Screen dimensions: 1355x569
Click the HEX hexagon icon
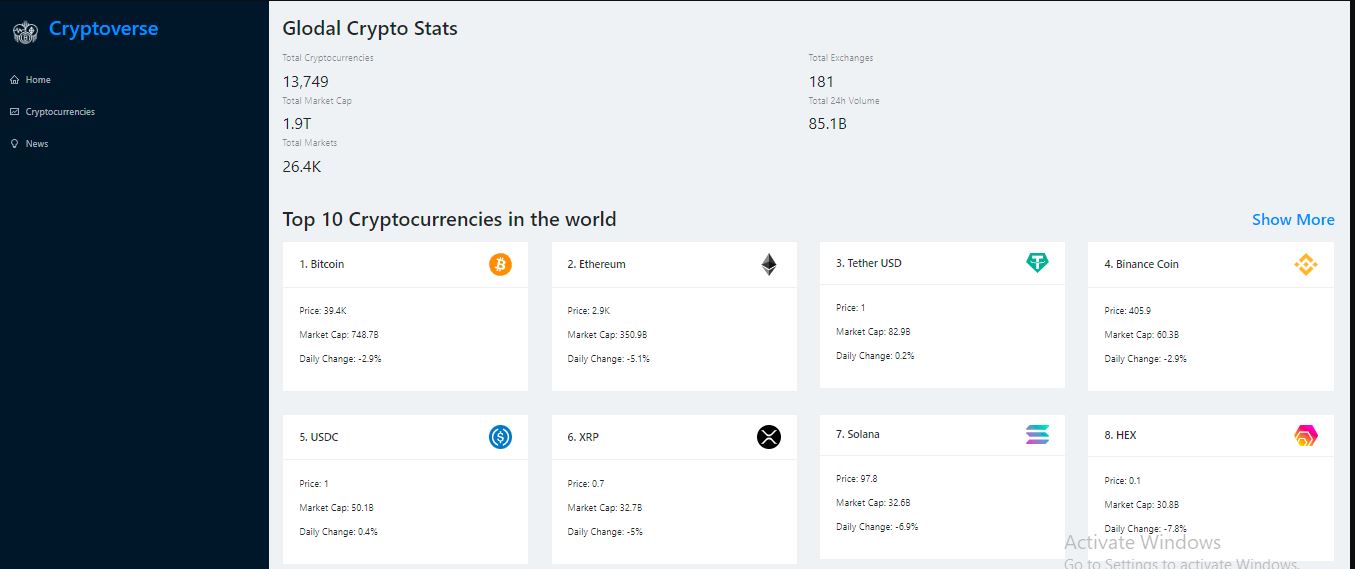click(x=1305, y=435)
